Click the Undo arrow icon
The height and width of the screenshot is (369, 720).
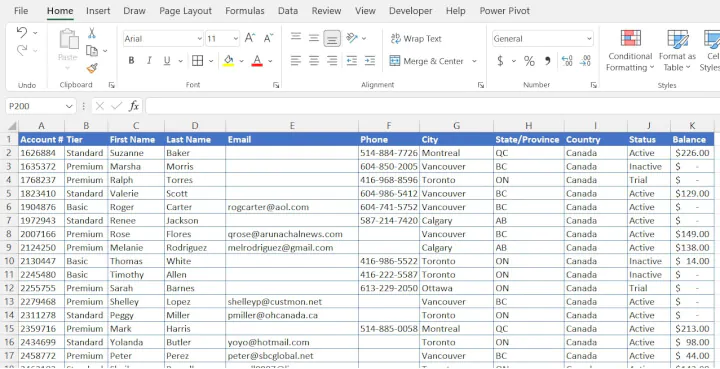click(22, 32)
